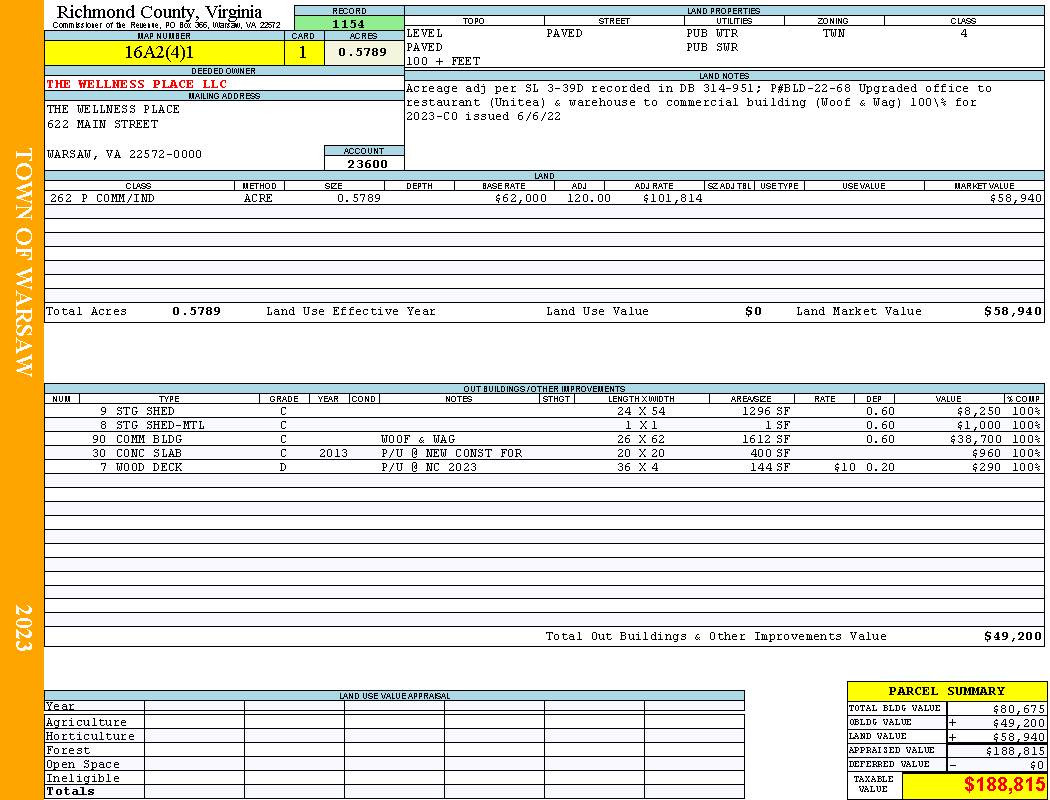Click value $38,700 for COMM BLDG

click(976, 440)
